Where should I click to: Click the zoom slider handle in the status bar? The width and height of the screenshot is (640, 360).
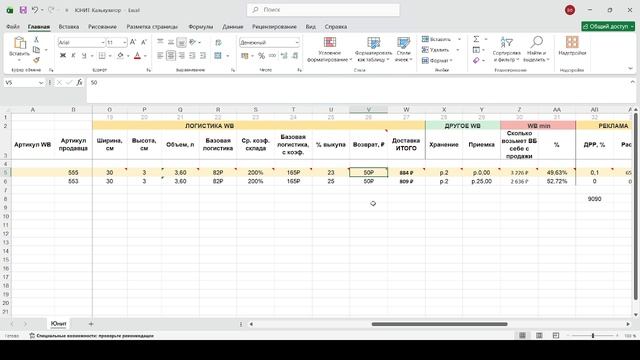[593, 336]
